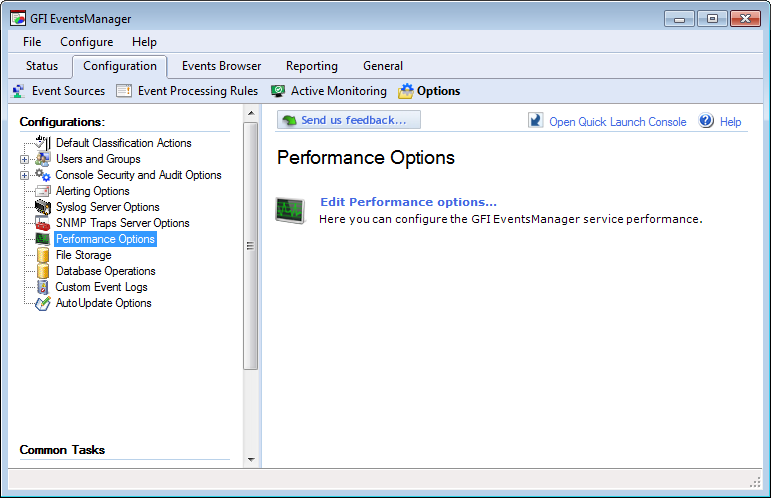Switch to the Events Browser tab
771x498 pixels.
pos(221,66)
